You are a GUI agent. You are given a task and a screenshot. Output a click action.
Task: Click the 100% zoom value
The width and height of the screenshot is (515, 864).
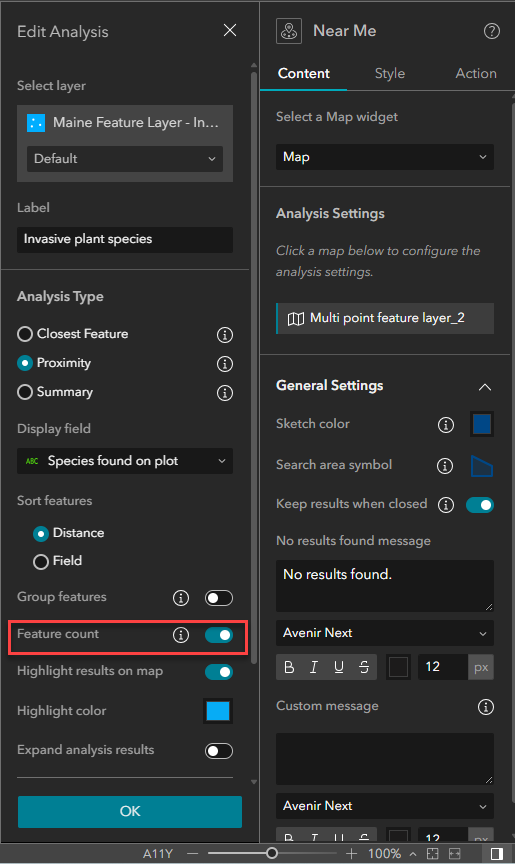[x=384, y=854]
